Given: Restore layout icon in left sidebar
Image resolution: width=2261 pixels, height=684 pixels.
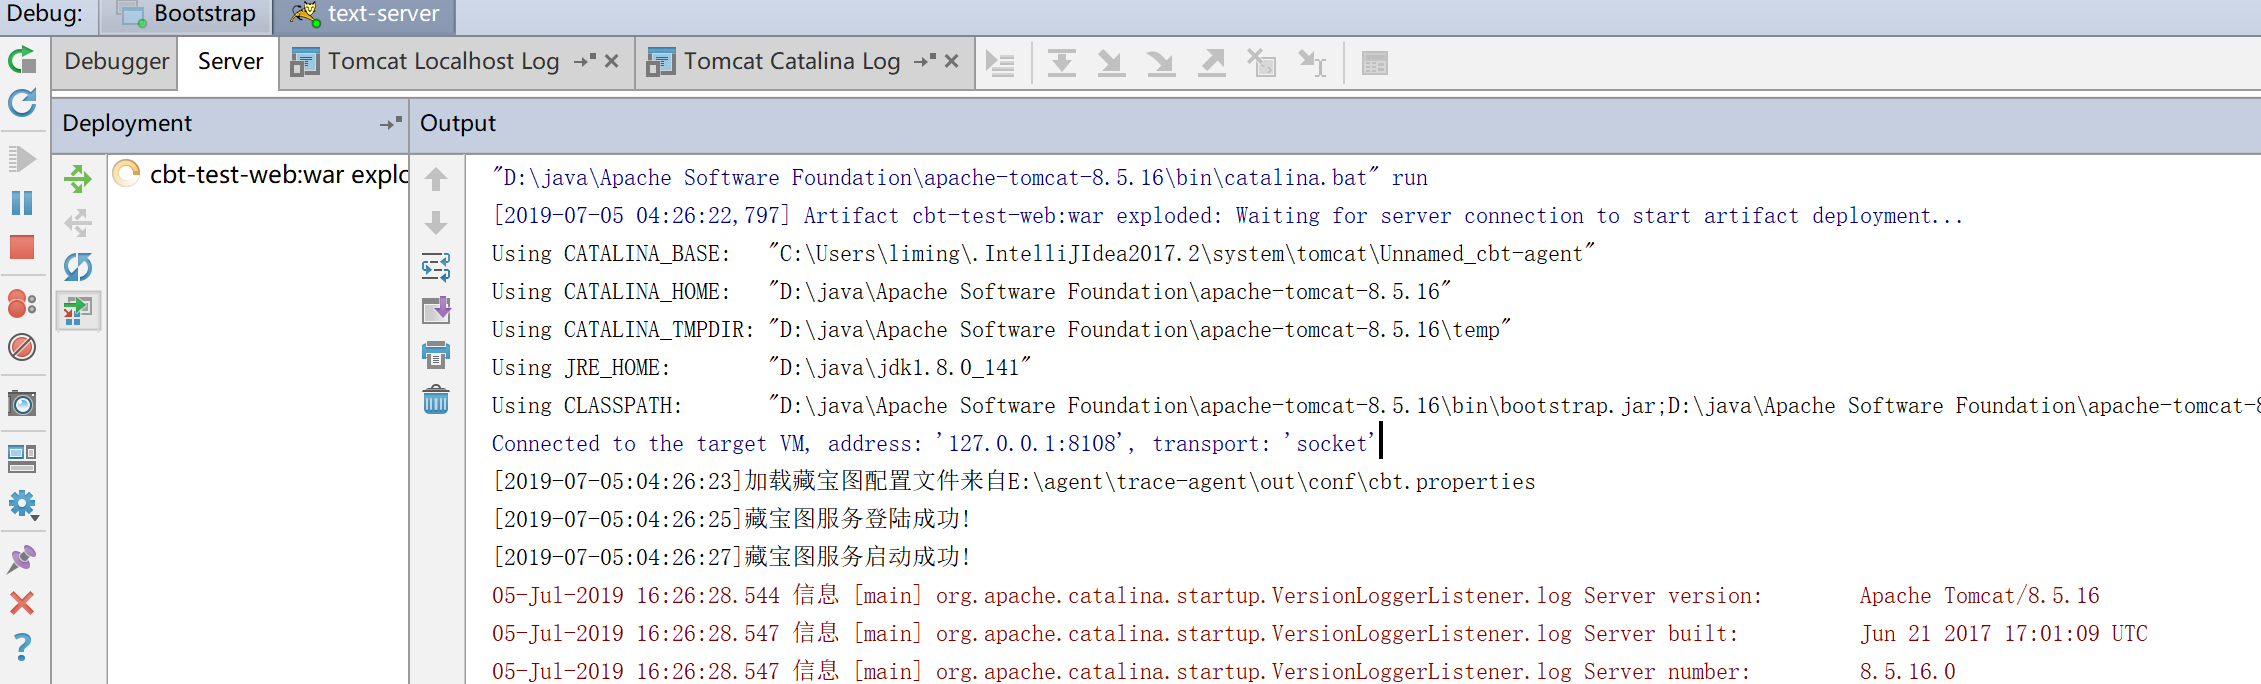Looking at the screenshot, I should coord(22,459).
